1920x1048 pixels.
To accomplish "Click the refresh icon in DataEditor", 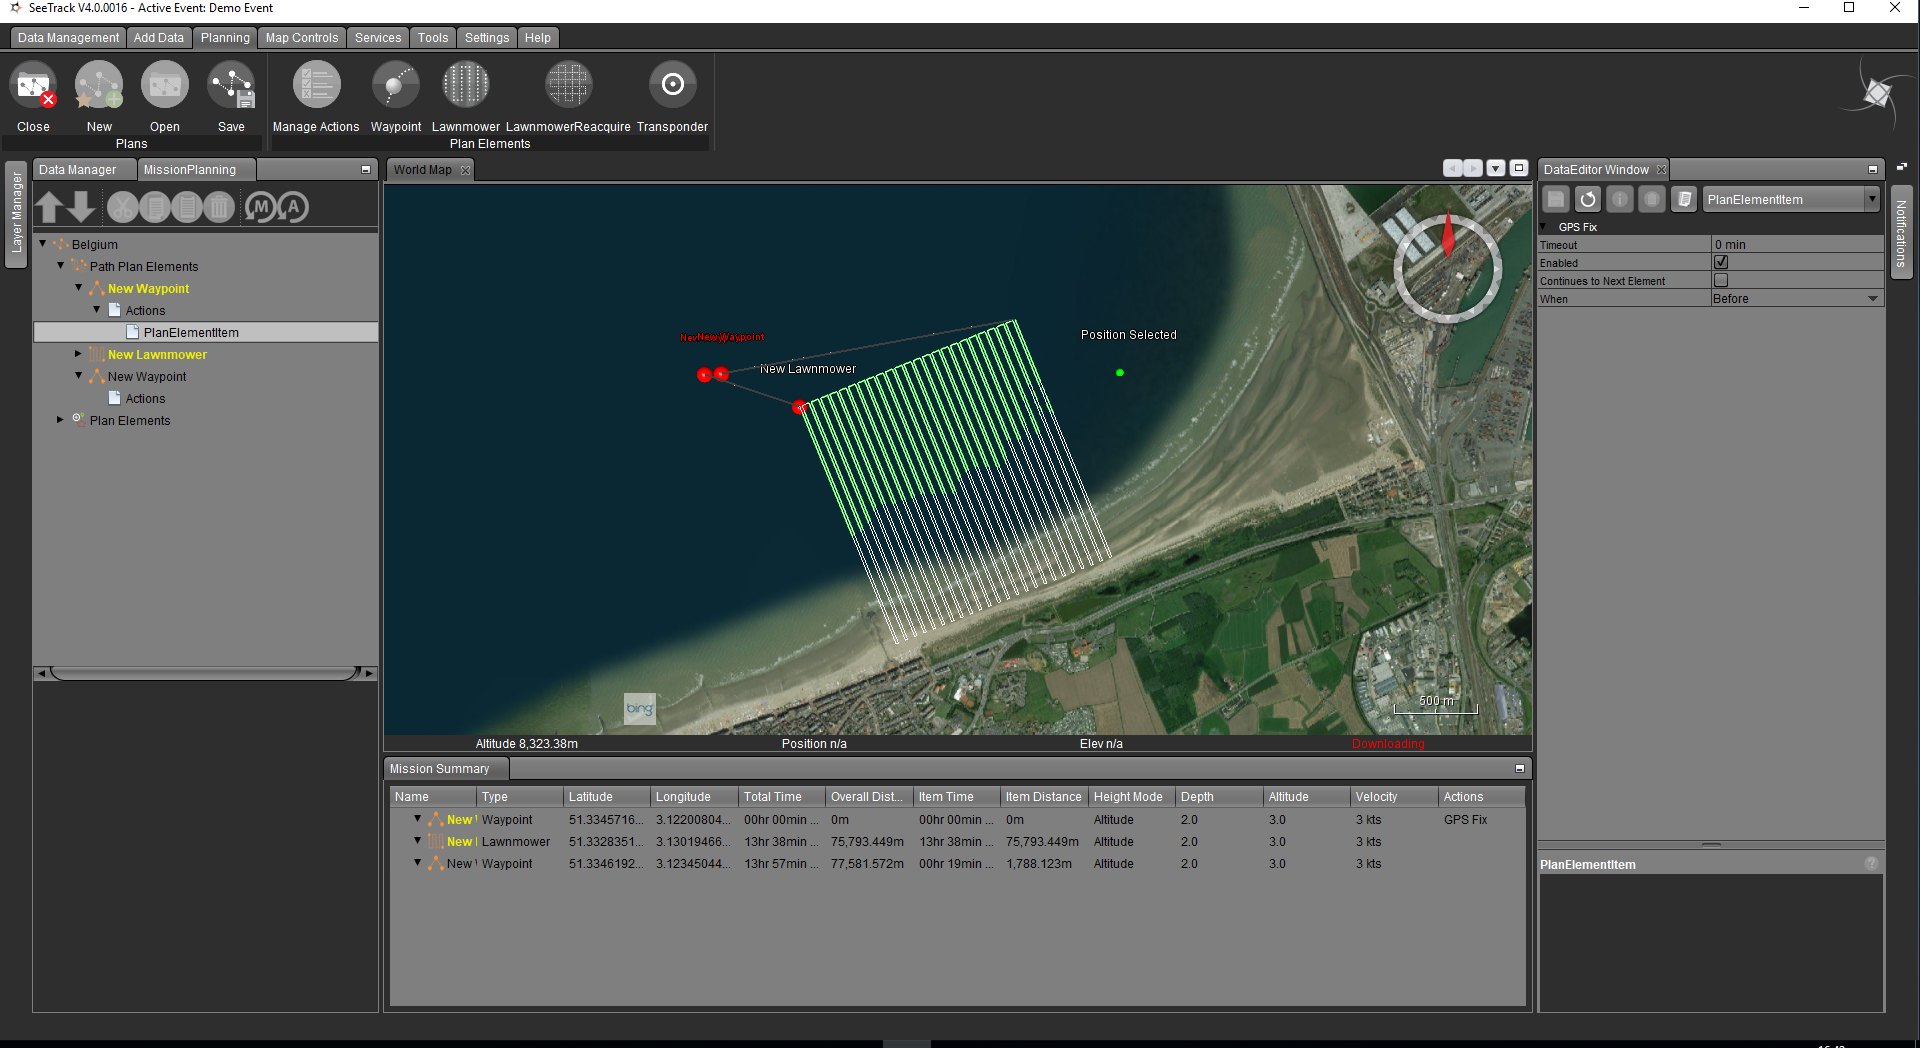I will click(1588, 199).
